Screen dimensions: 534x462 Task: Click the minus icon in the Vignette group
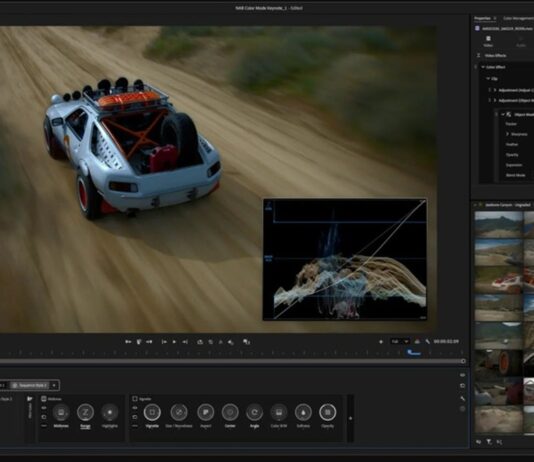(x=135, y=426)
